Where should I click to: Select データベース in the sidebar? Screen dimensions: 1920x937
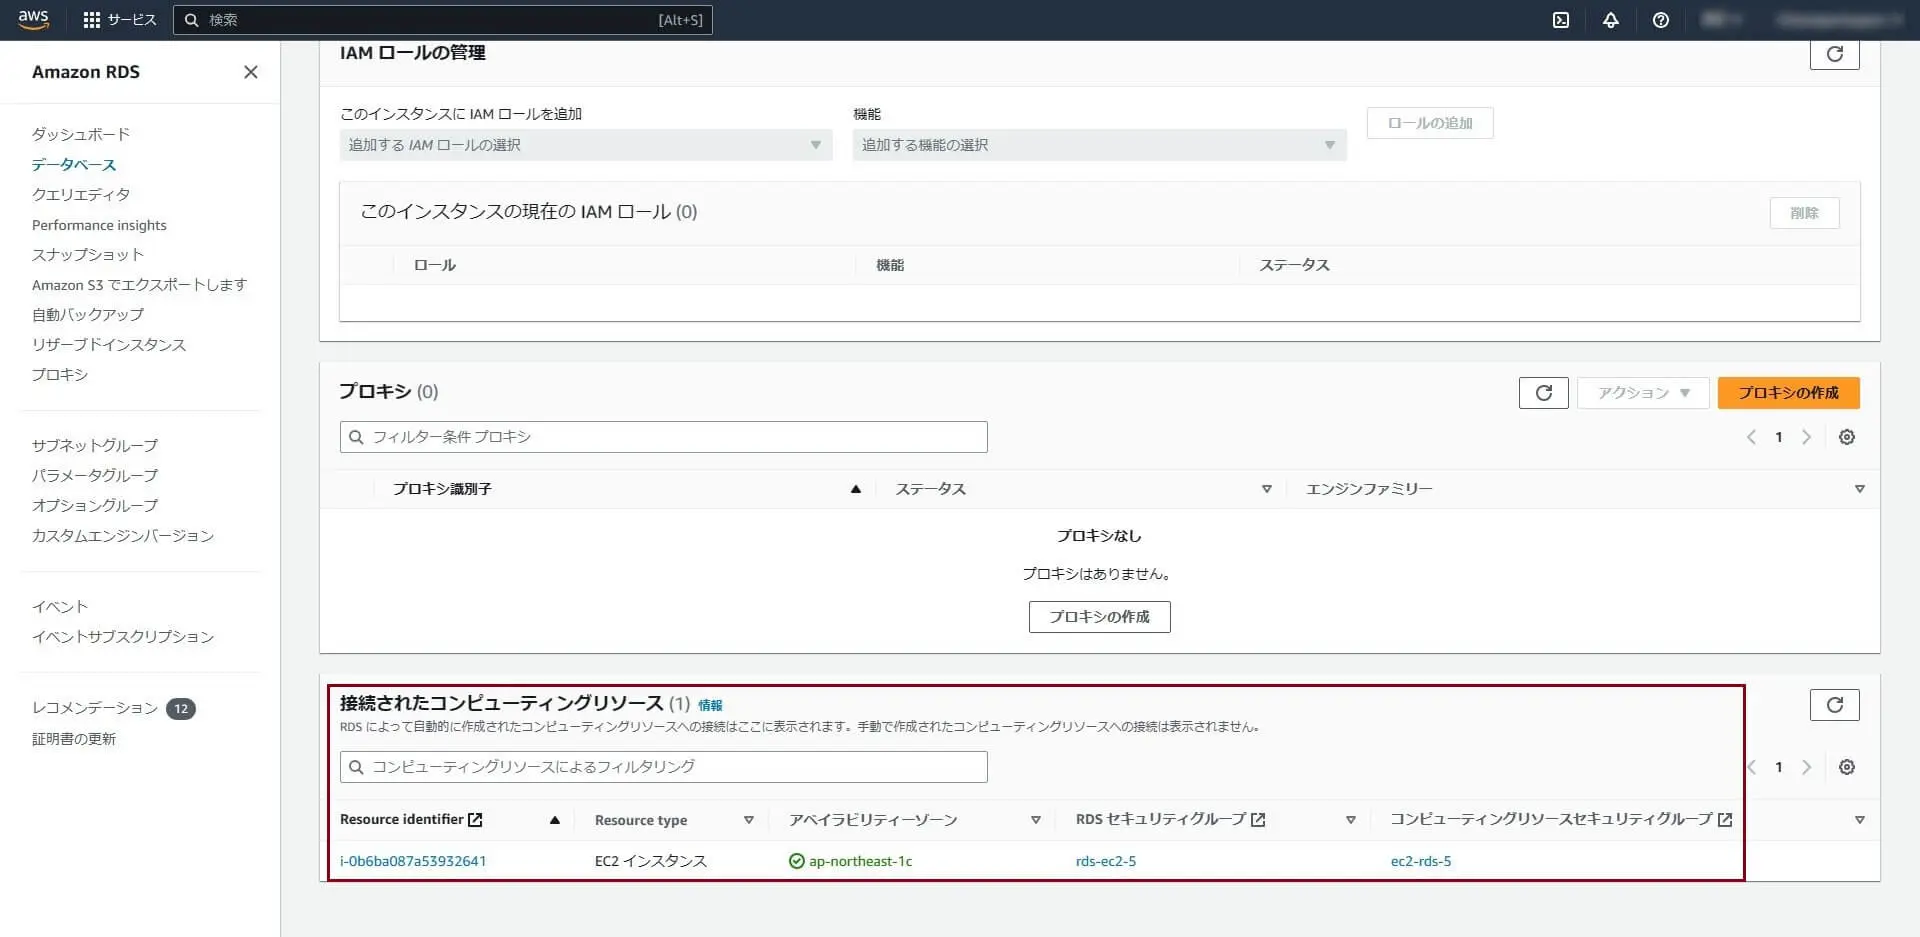tap(74, 164)
